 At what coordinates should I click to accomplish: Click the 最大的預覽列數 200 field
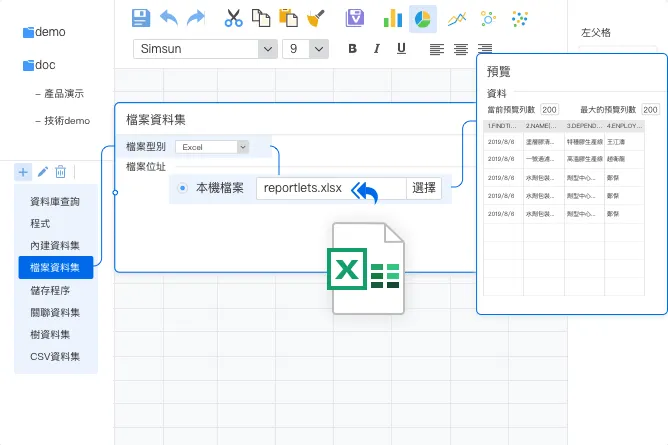(650, 110)
